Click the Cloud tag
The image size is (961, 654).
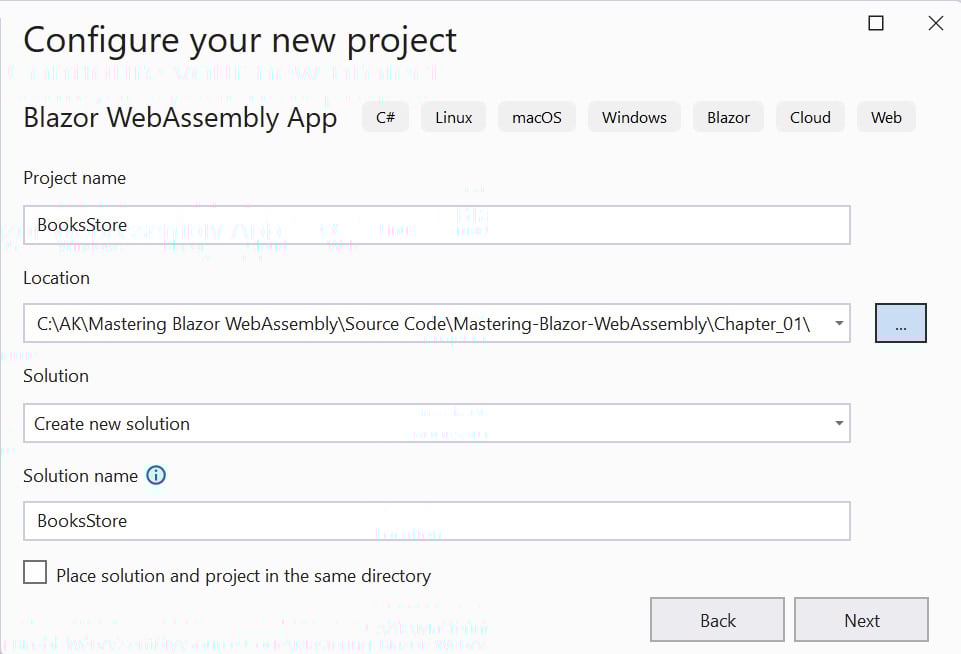pyautogui.click(x=810, y=117)
